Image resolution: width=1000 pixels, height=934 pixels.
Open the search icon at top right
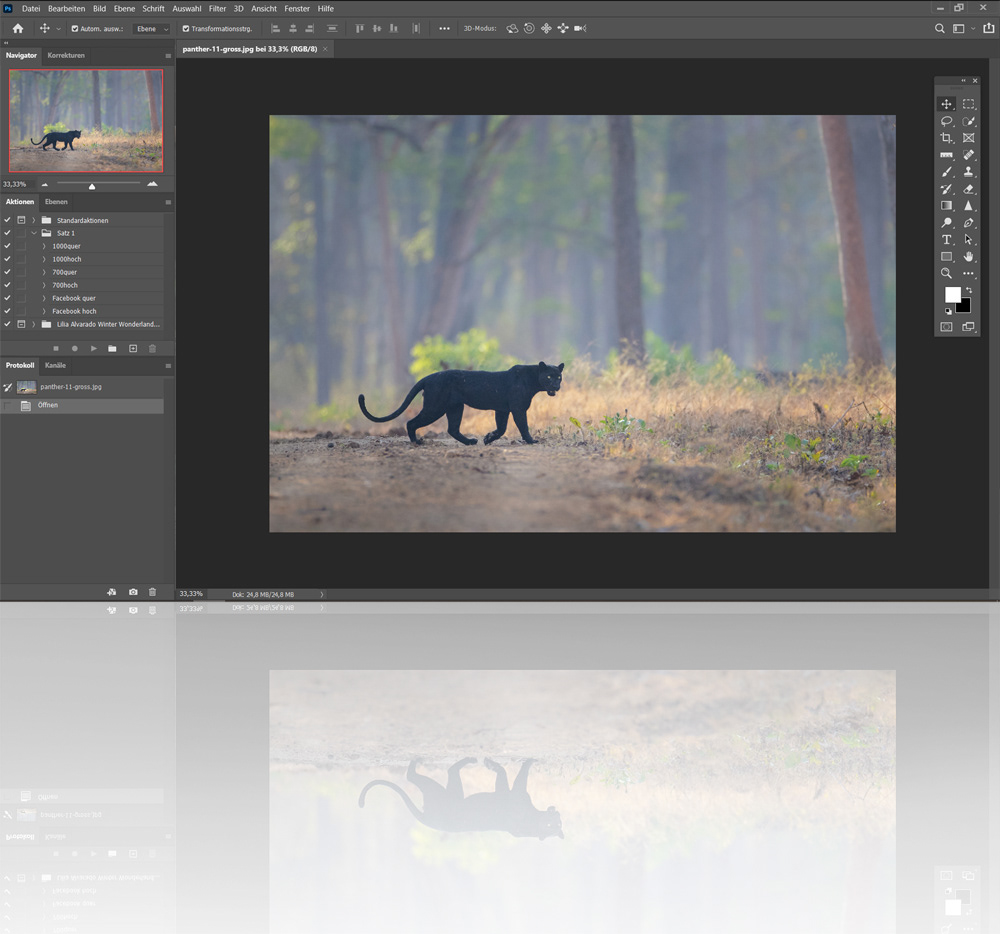click(939, 29)
